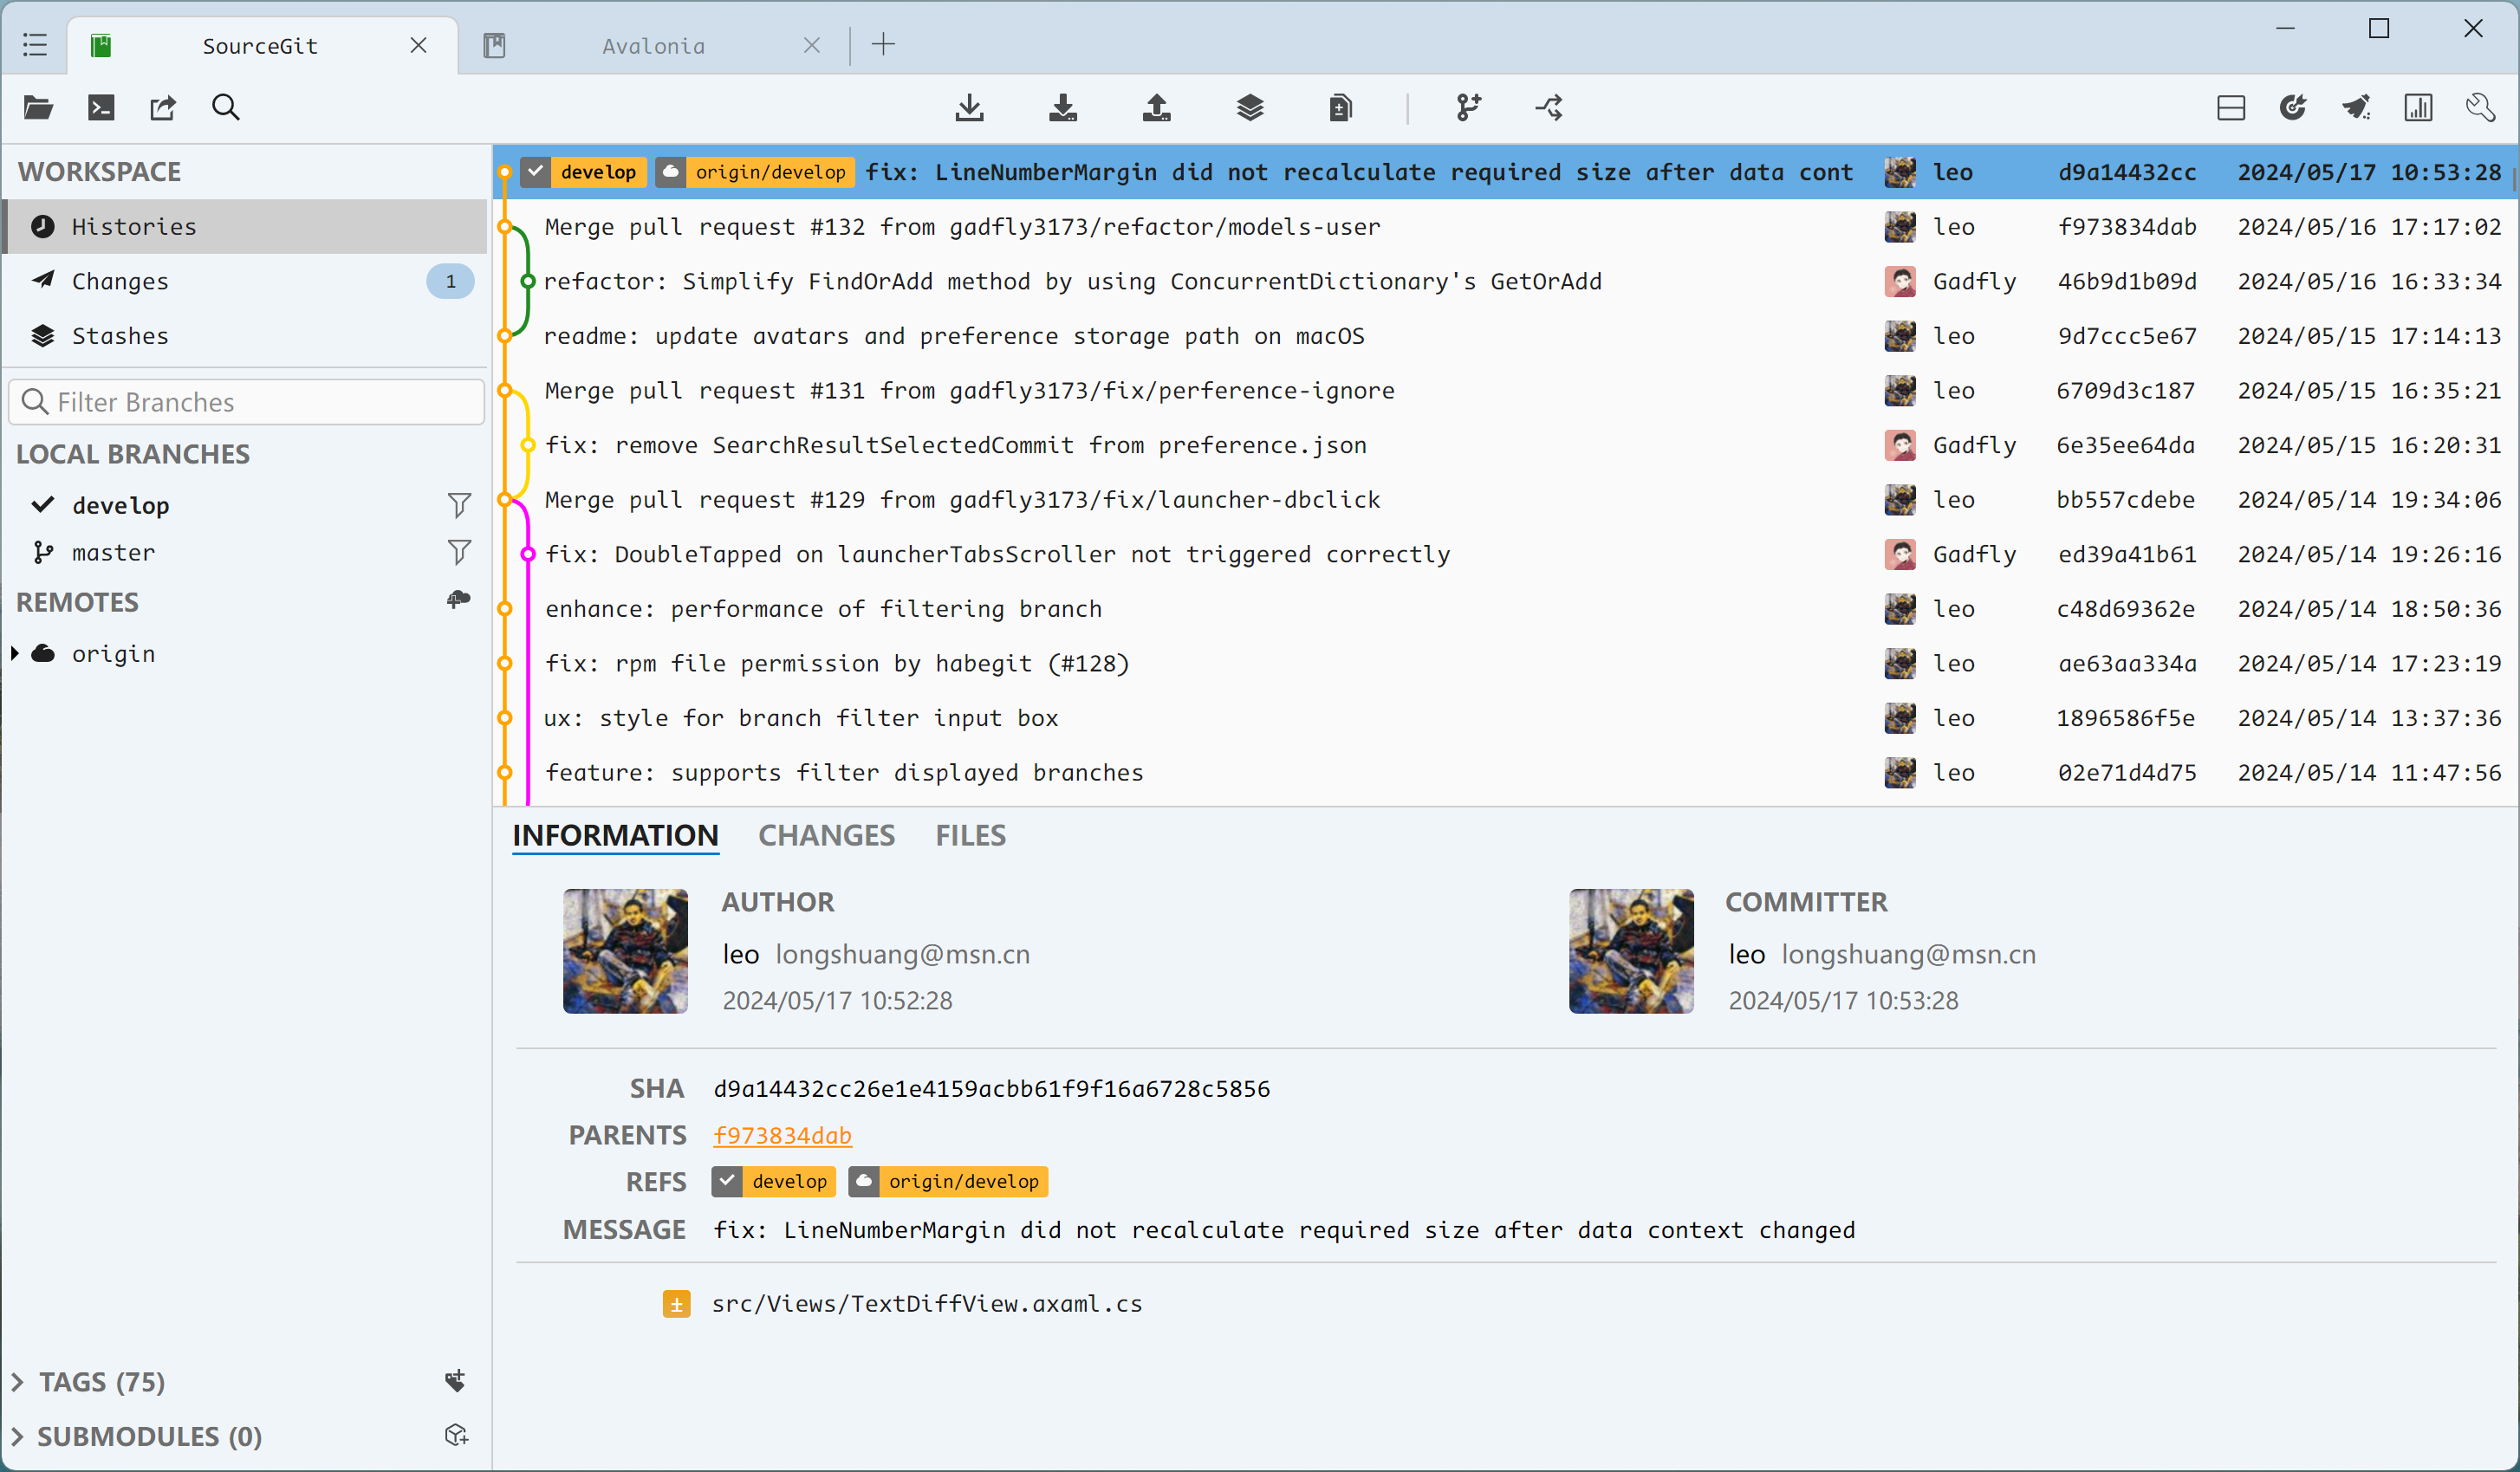2520x1472 pixels.
Task: Open repository statistics chart icon
Action: [x=2417, y=107]
